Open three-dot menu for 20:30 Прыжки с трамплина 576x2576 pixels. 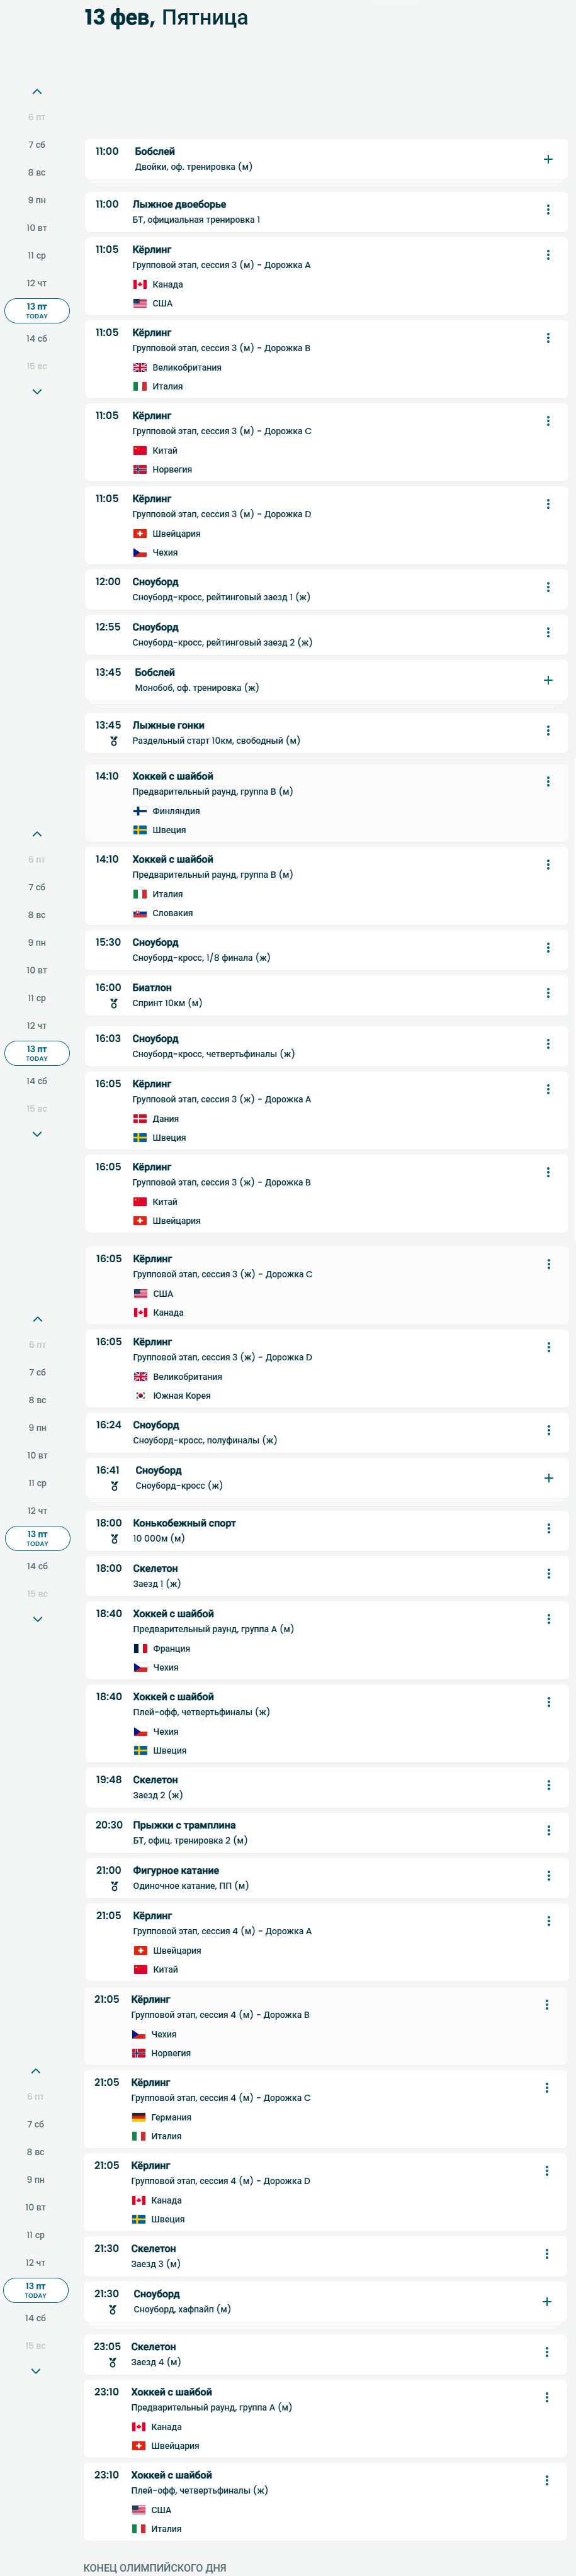548,1830
